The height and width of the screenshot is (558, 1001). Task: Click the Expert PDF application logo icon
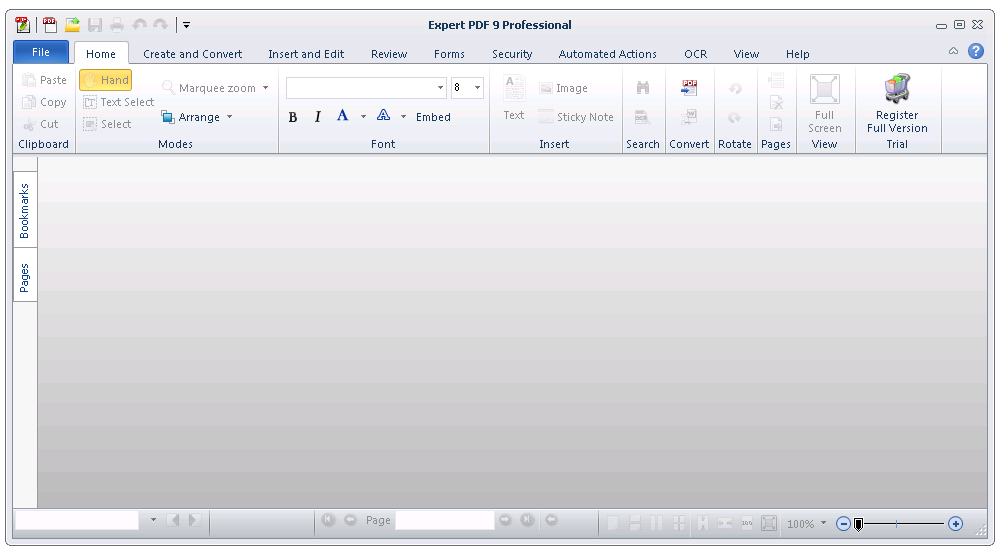click(22, 25)
